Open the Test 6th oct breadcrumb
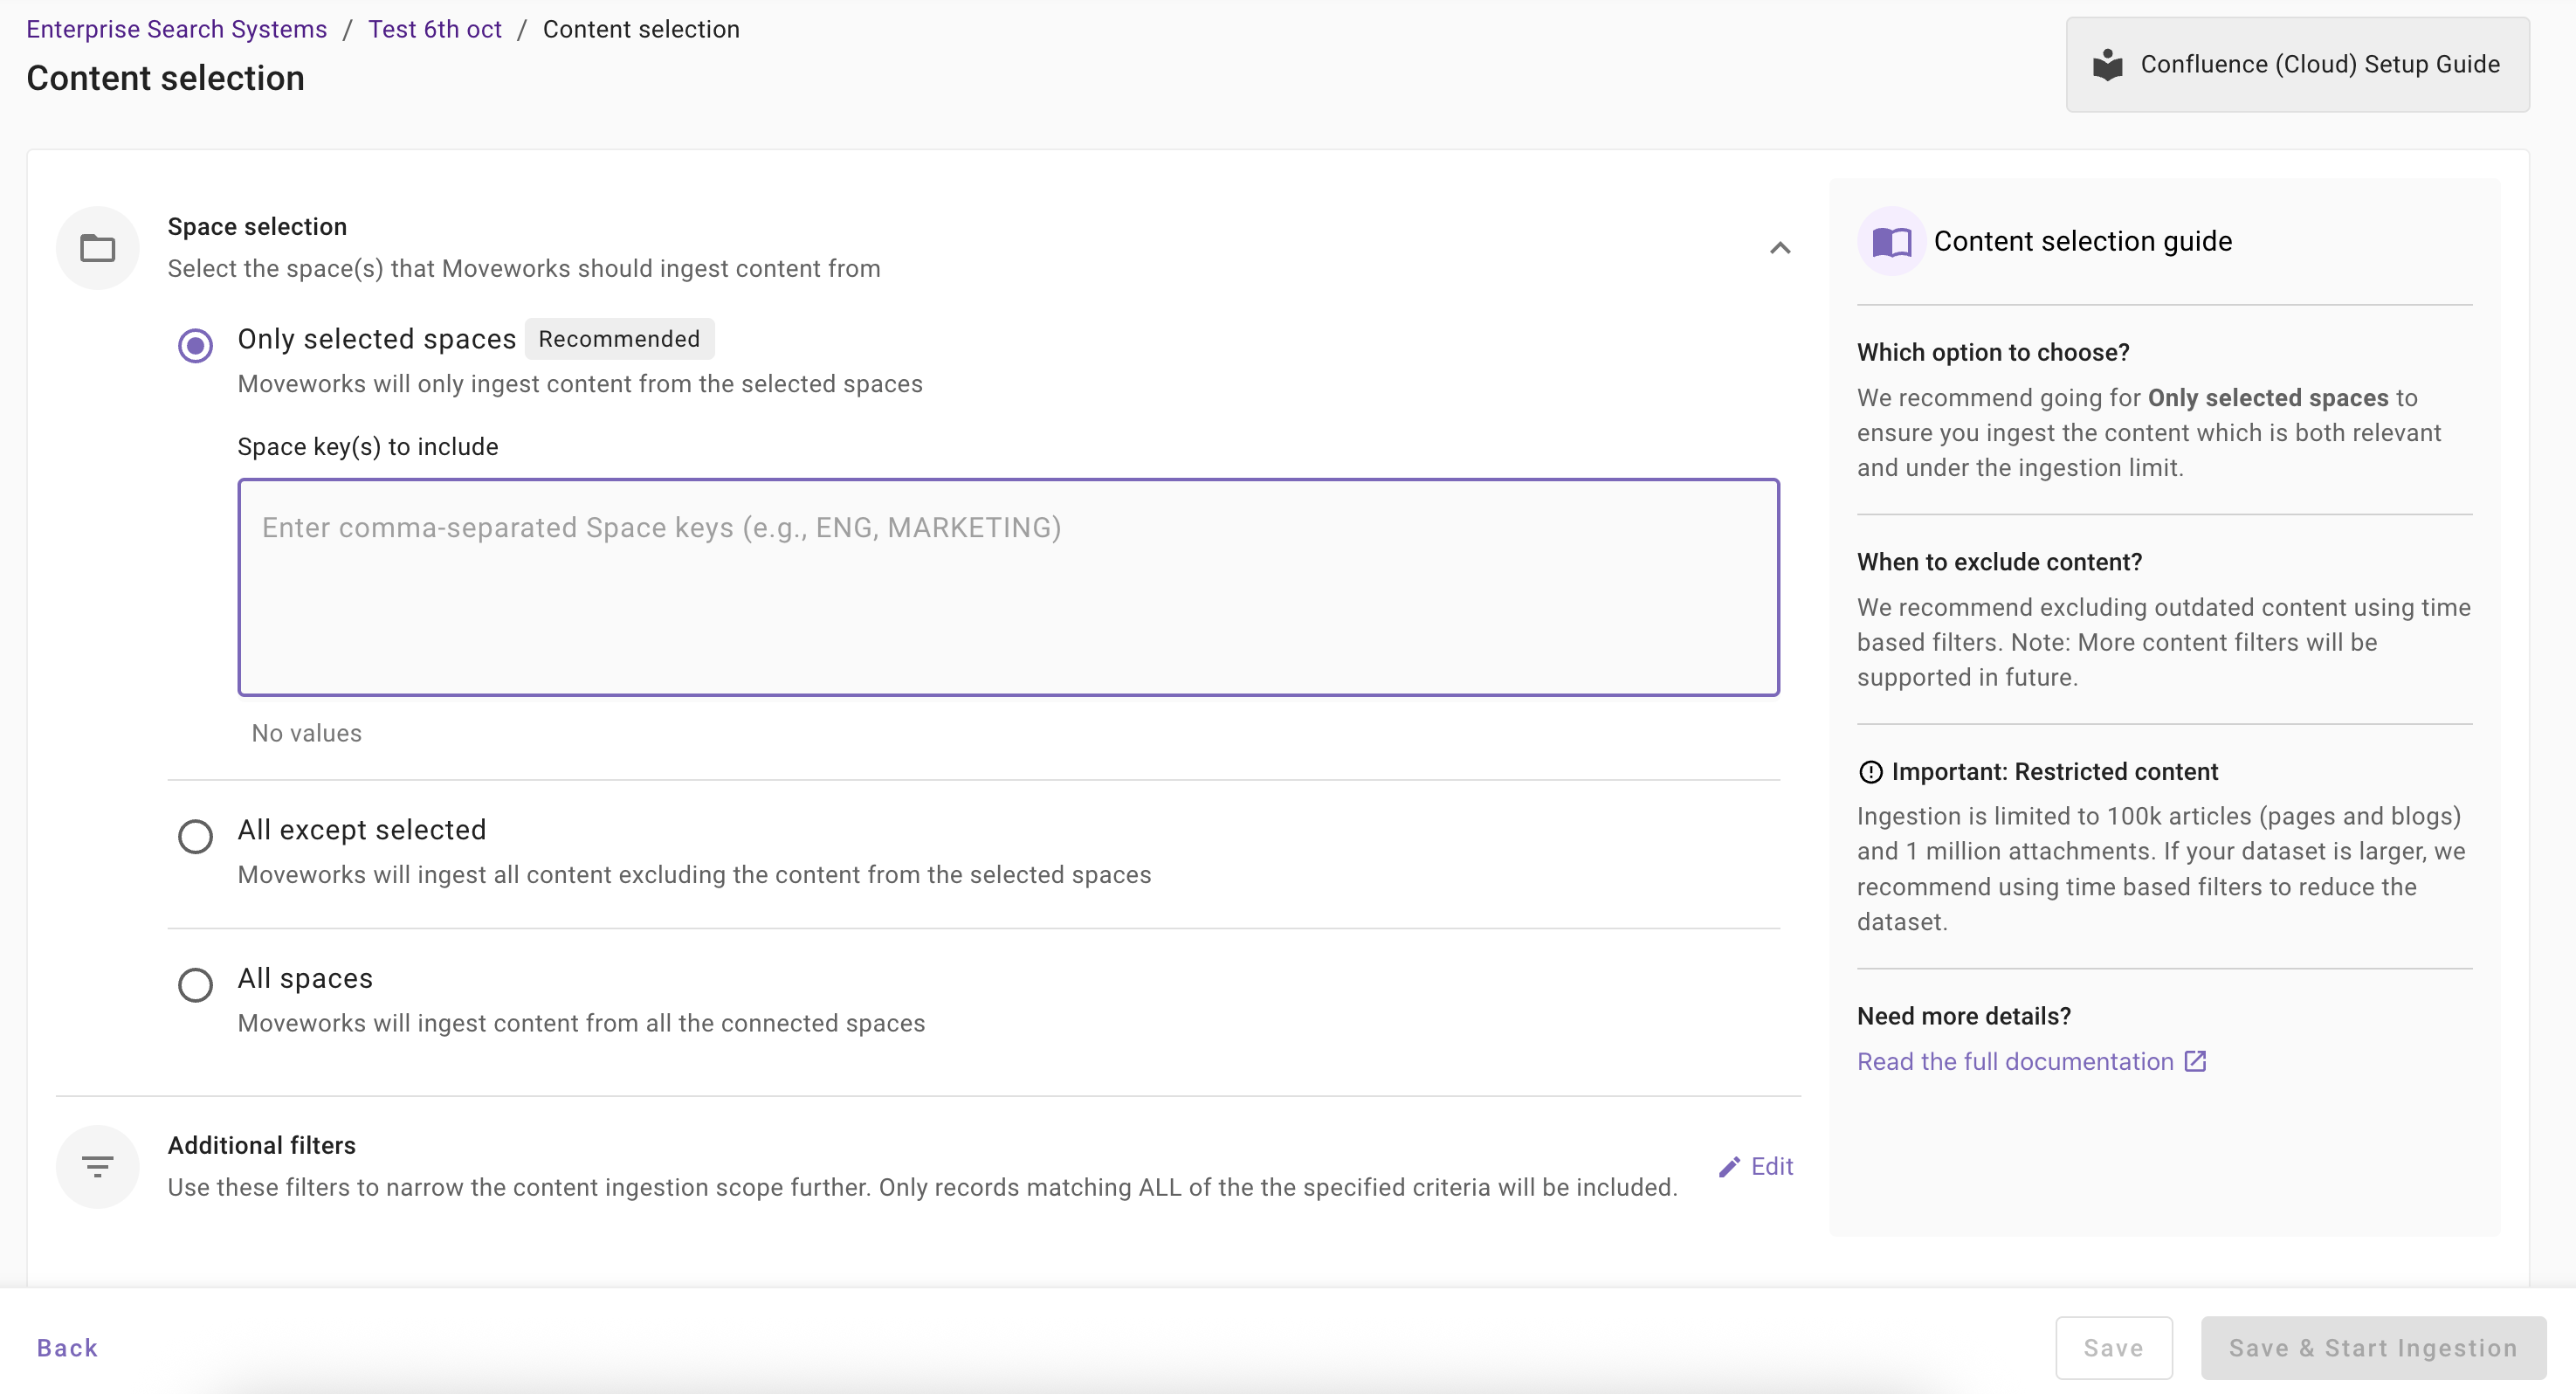Viewport: 2576px width, 1394px height. 434,29
